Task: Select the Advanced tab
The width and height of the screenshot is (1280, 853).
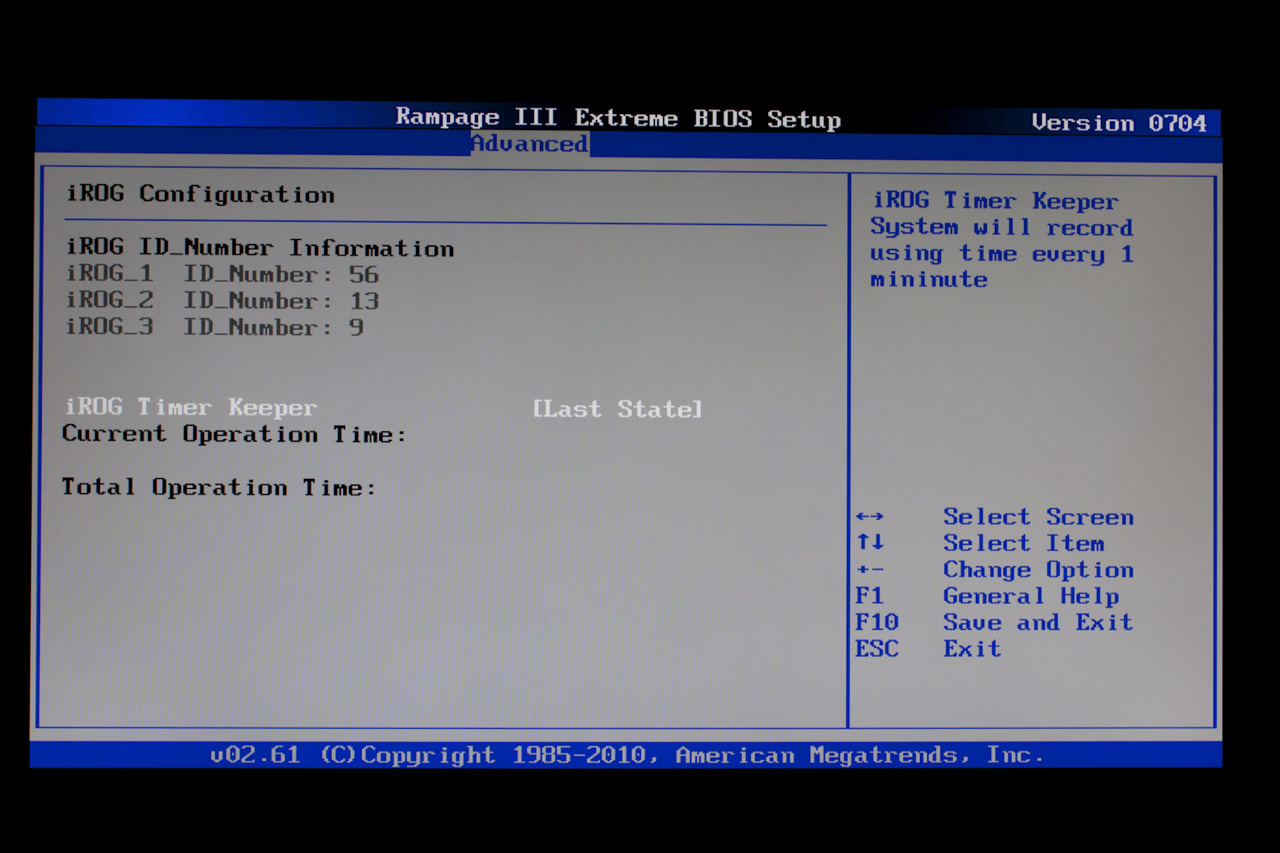Action: pos(530,144)
